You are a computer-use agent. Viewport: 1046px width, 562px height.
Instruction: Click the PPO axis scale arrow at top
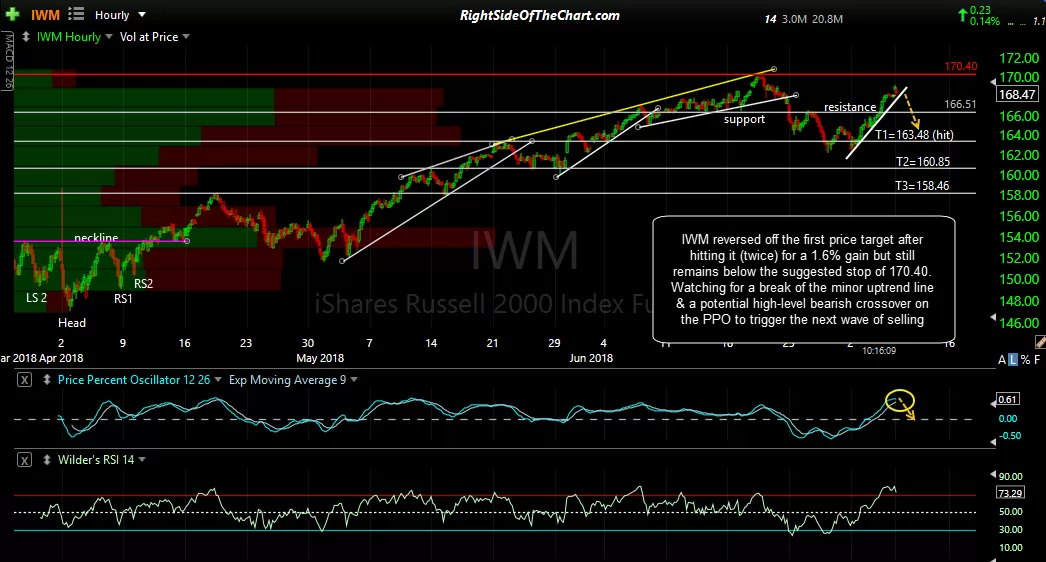point(992,403)
